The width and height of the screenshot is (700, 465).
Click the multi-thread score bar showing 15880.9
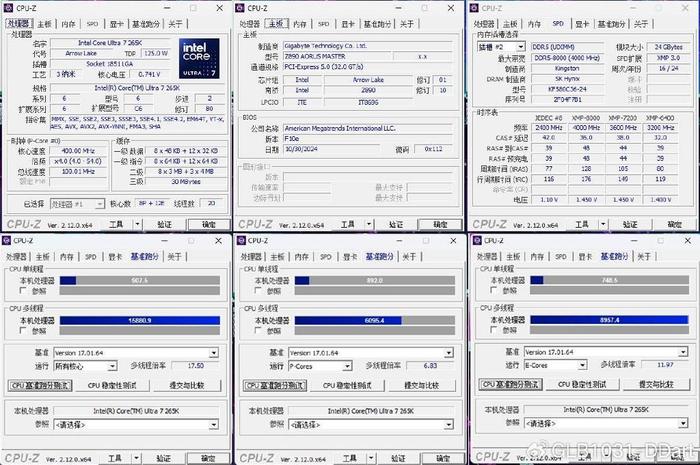coord(140,320)
